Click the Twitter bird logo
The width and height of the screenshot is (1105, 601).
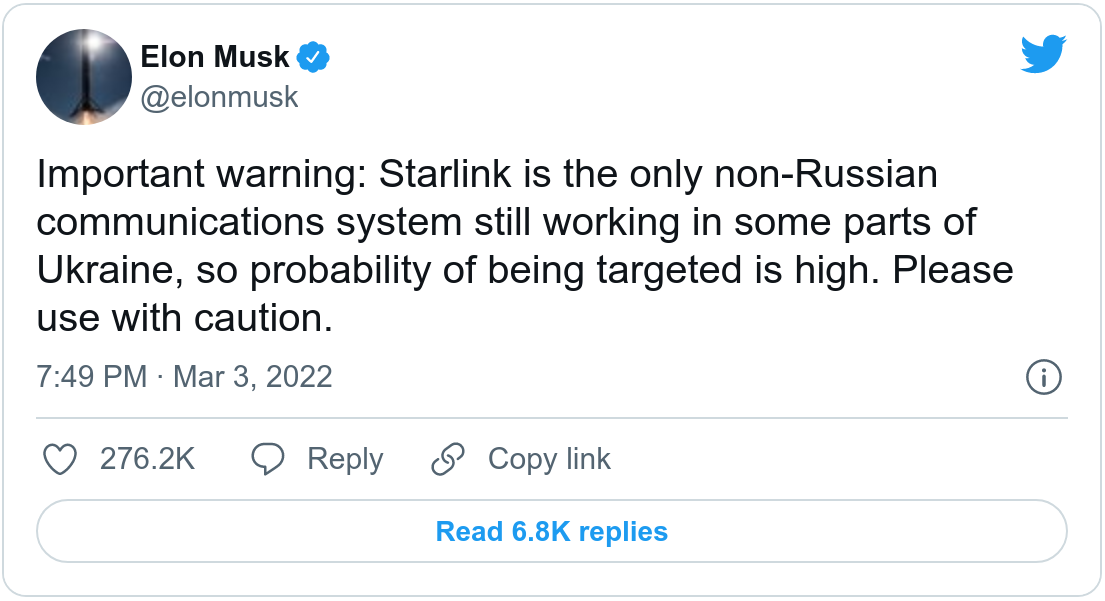[1043, 54]
